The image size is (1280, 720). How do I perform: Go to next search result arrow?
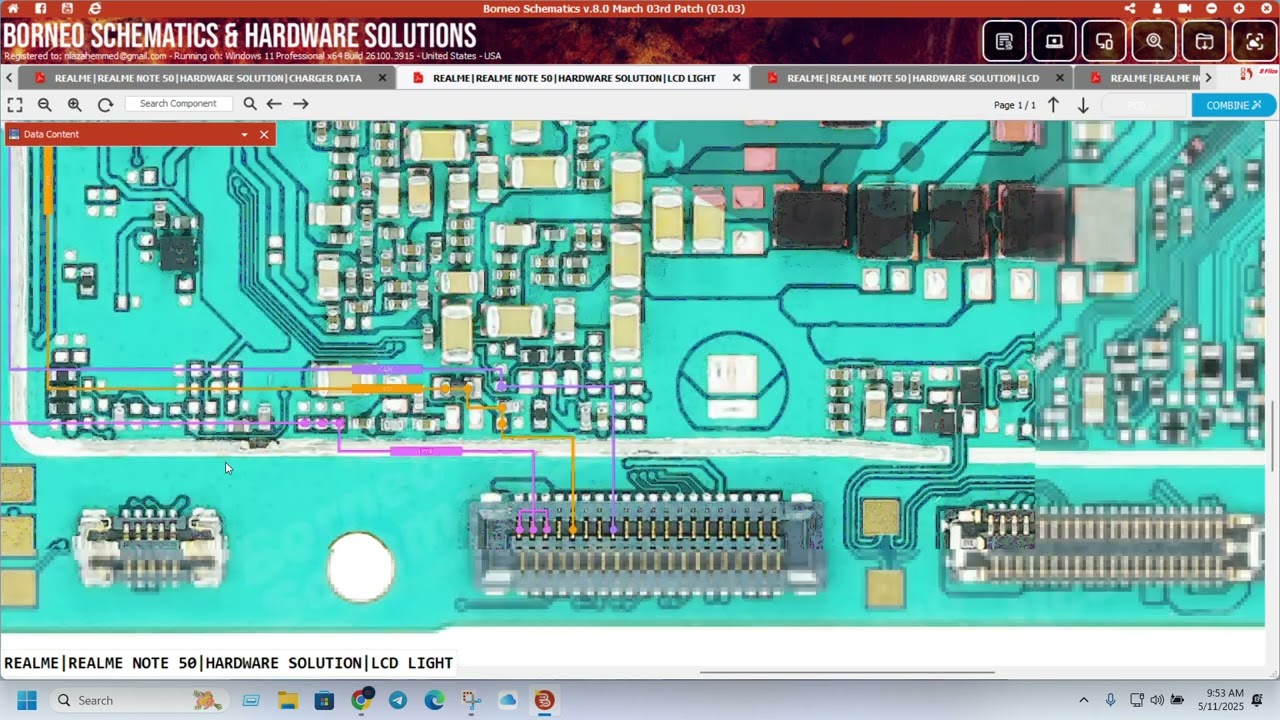[x=300, y=104]
